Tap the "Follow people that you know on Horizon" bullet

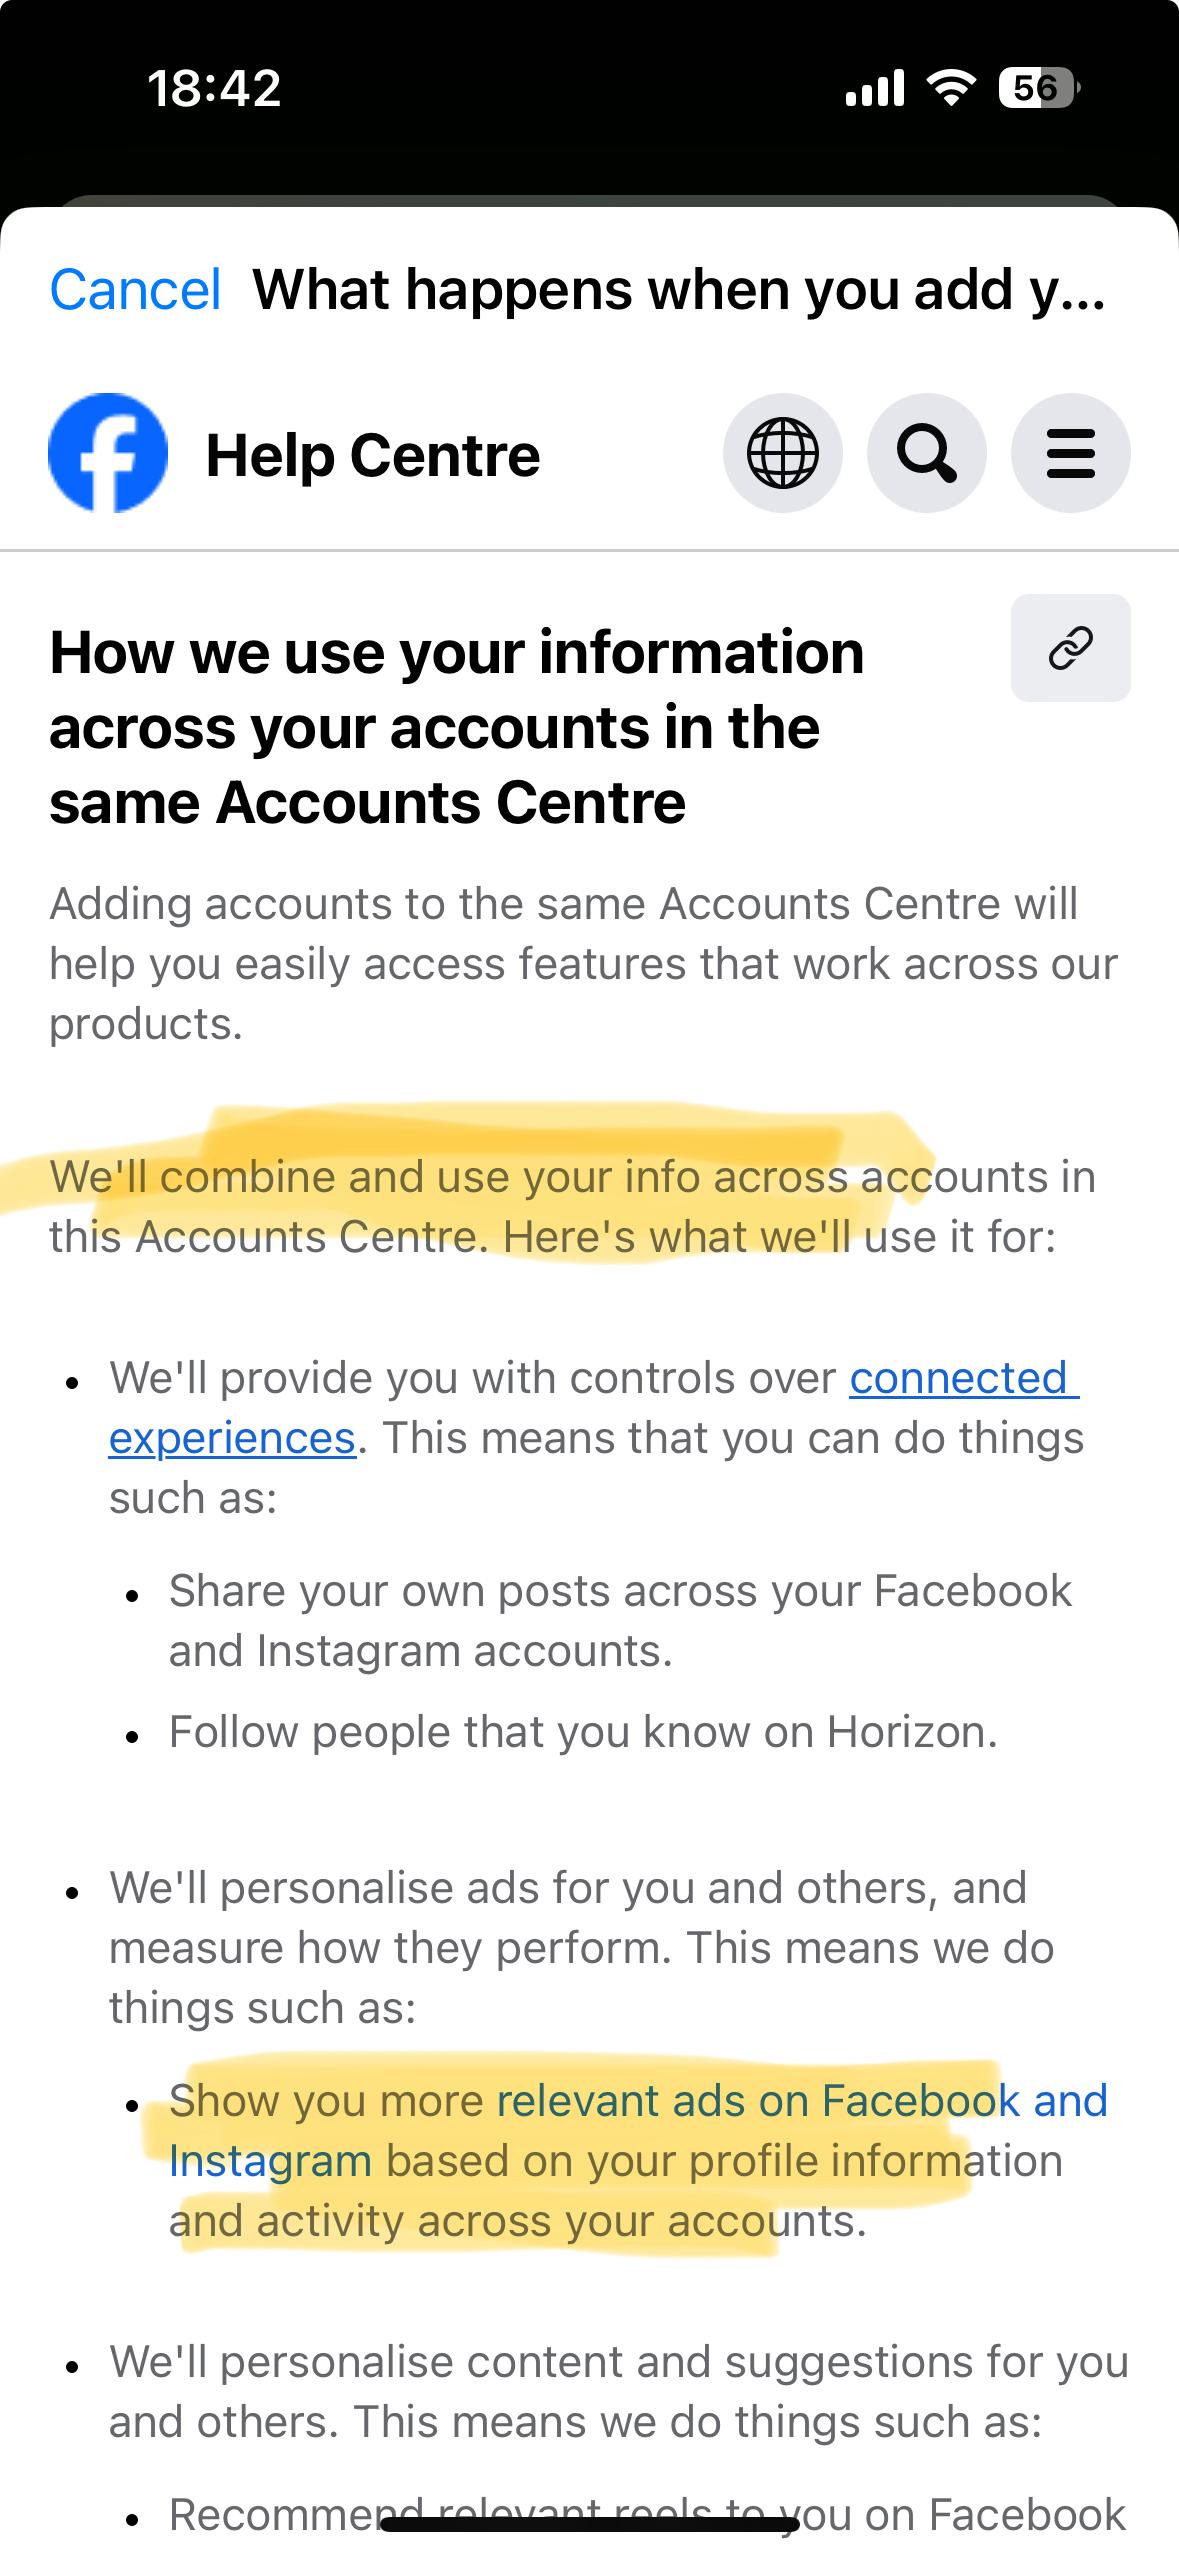pos(583,1732)
